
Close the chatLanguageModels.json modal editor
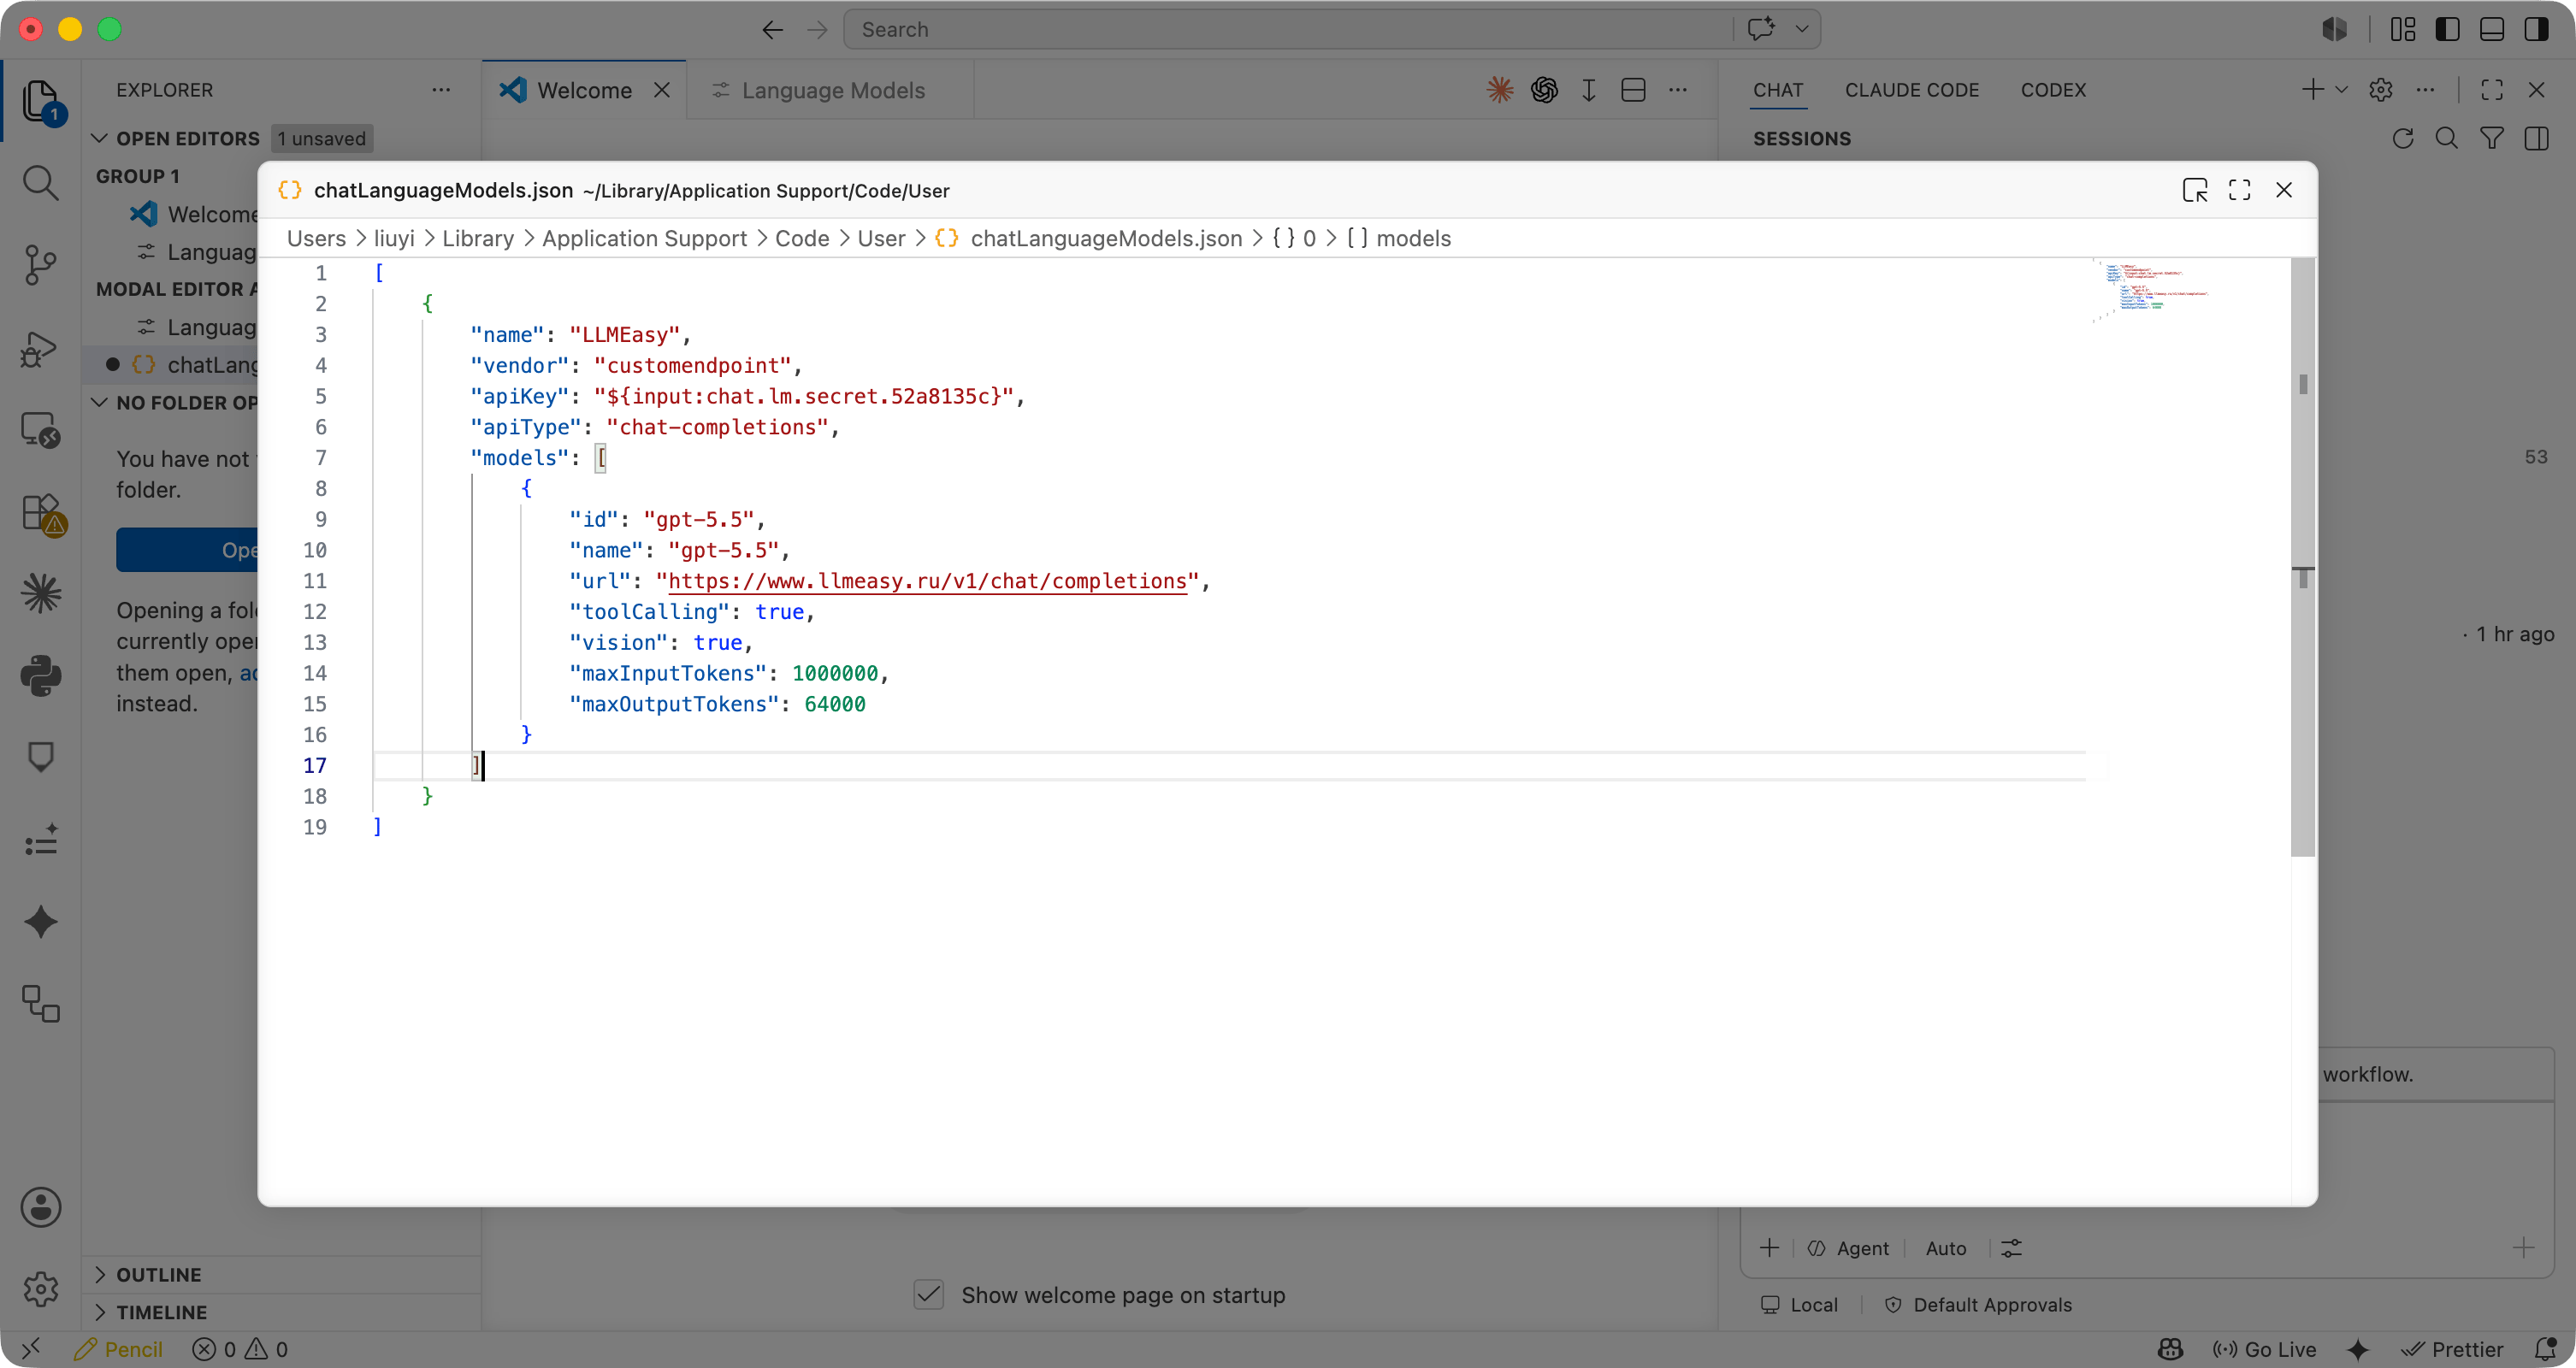(x=2284, y=190)
